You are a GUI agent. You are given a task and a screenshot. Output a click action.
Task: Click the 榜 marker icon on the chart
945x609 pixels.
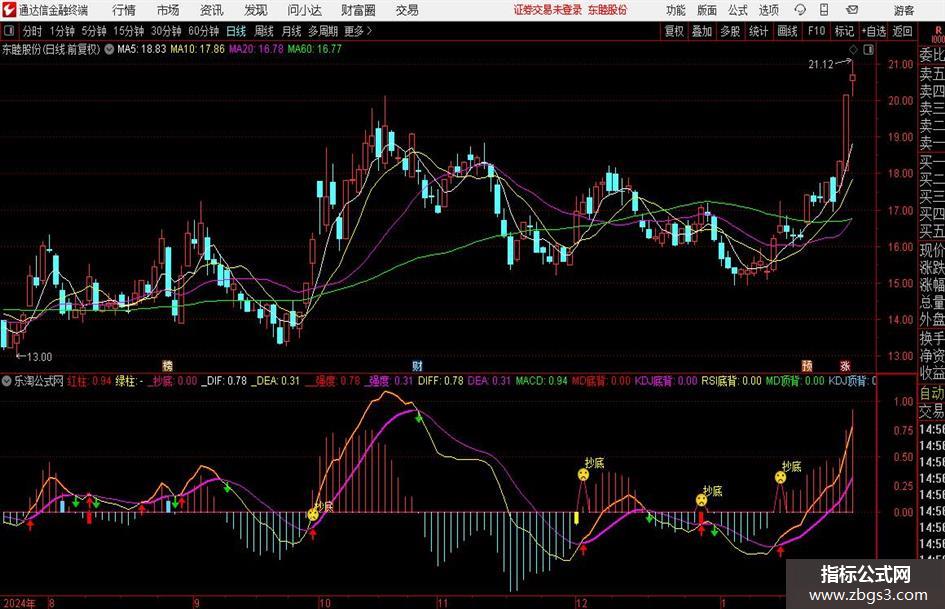pos(168,365)
